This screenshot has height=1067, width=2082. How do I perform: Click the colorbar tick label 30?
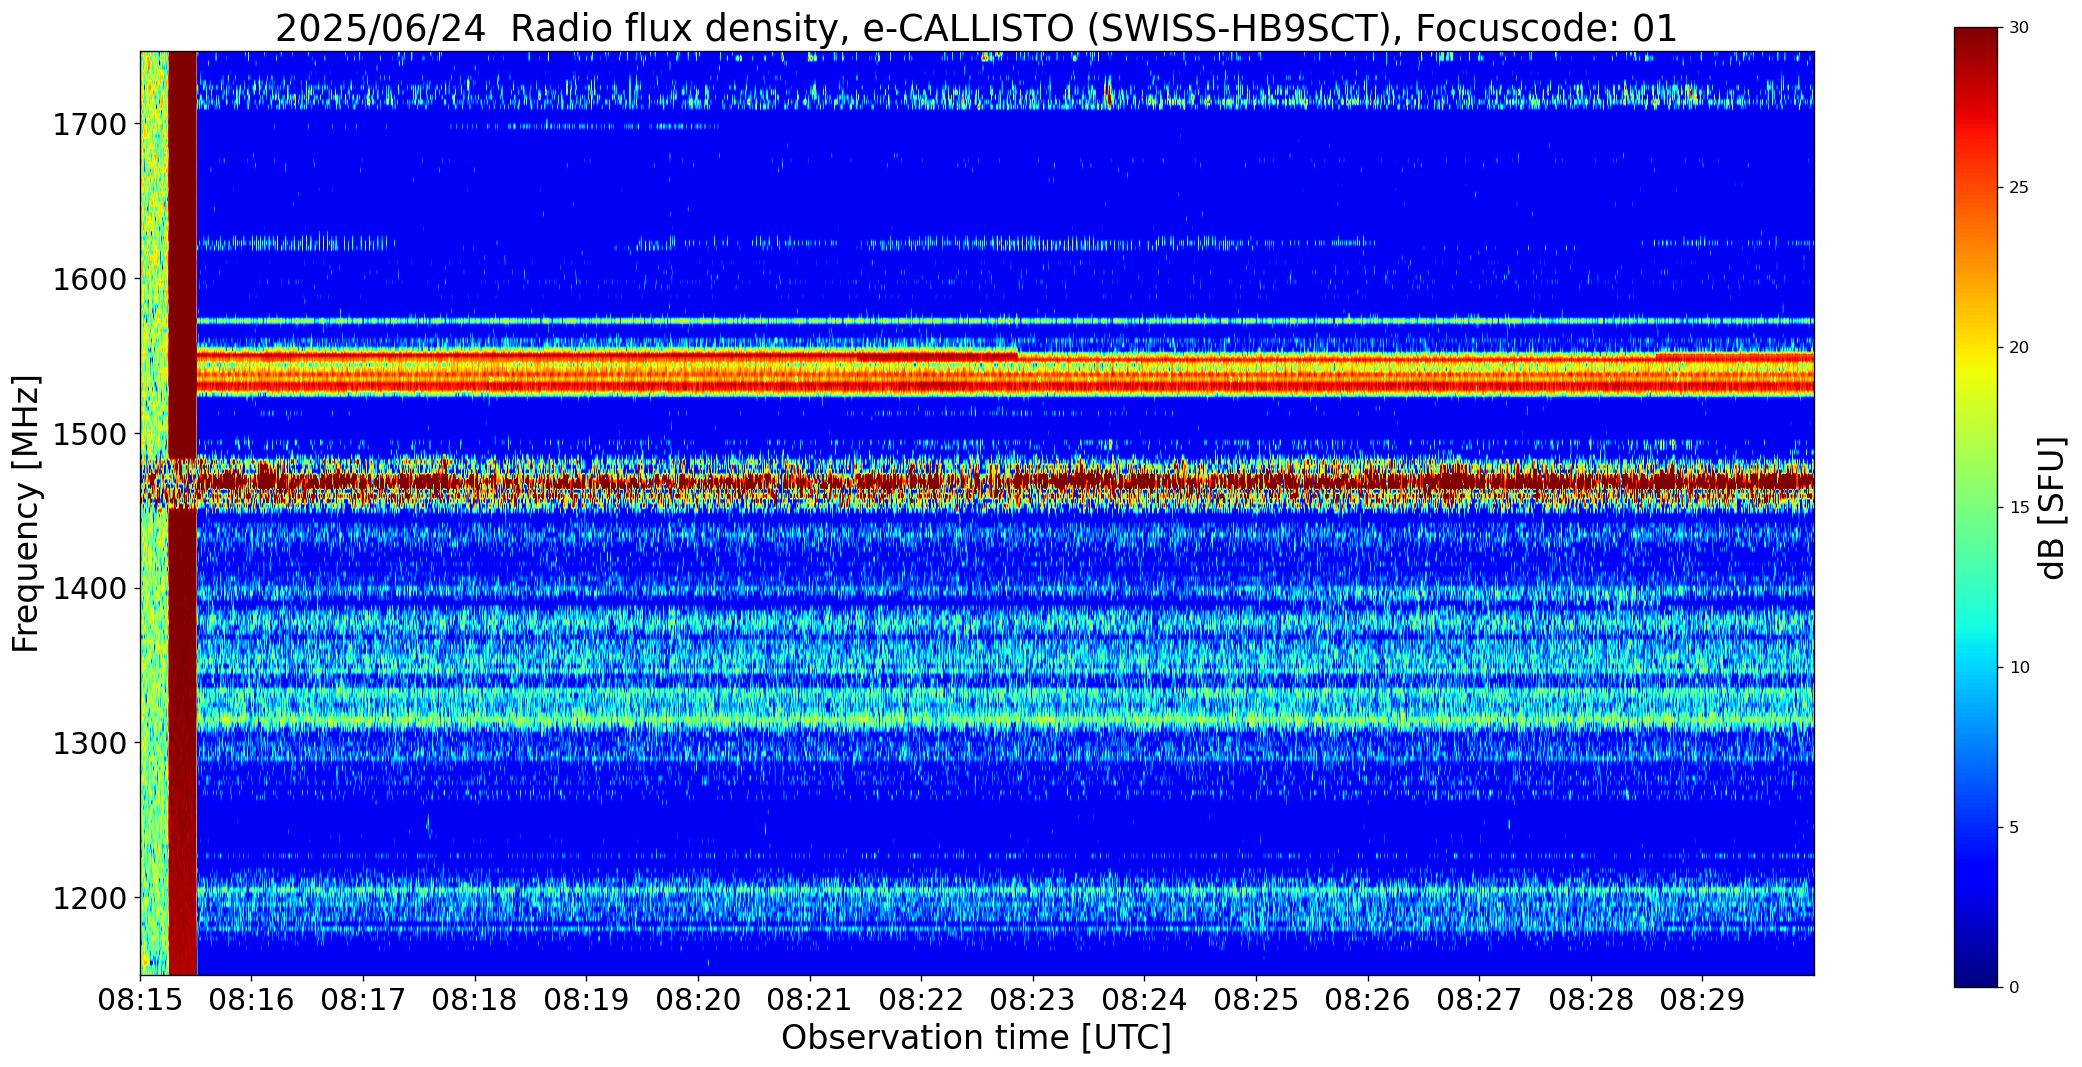point(2019,28)
